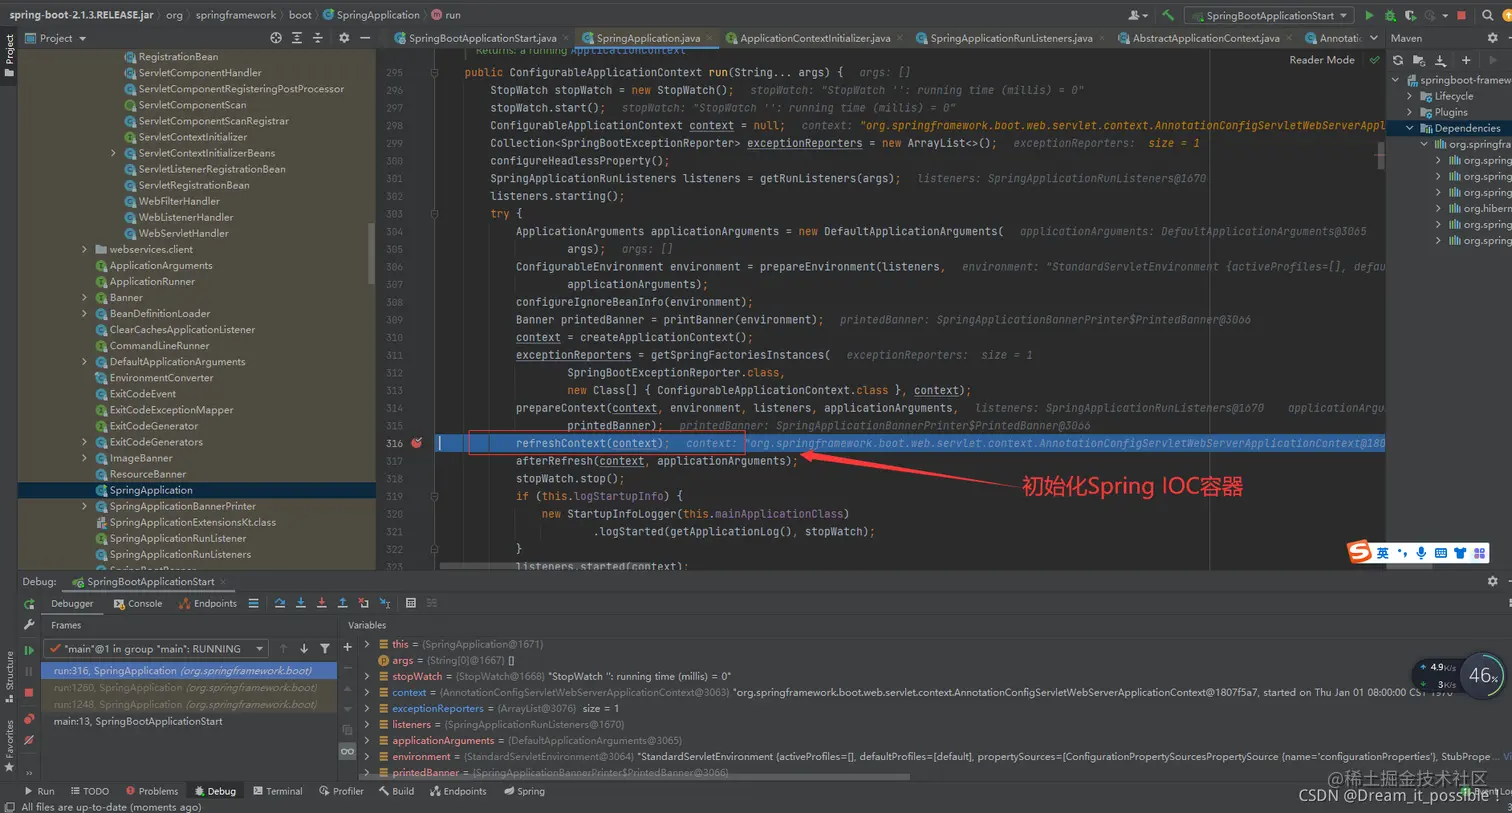Click red Stop icon in debug sidebar
The height and width of the screenshot is (813, 1512).
tap(29, 692)
